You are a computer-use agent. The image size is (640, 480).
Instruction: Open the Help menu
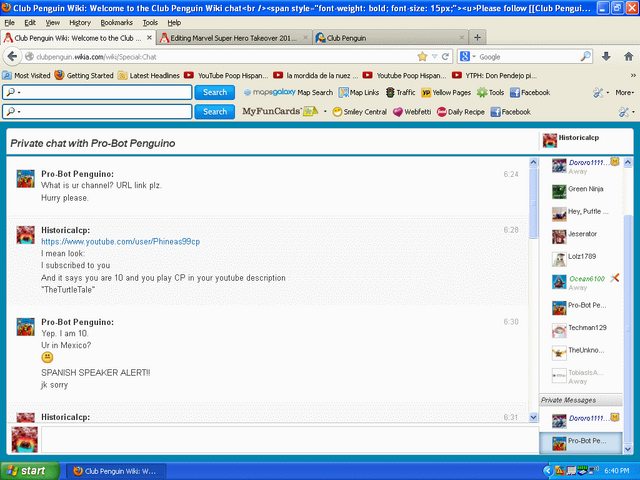174,22
